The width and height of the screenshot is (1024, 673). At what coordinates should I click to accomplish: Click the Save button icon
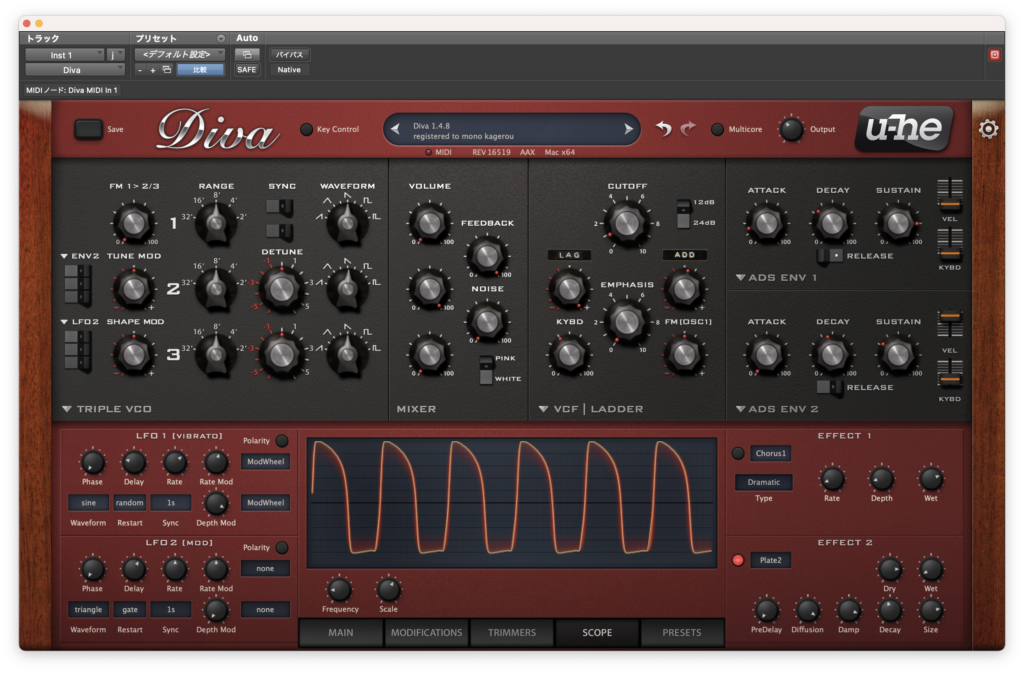pyautogui.click(x=88, y=129)
